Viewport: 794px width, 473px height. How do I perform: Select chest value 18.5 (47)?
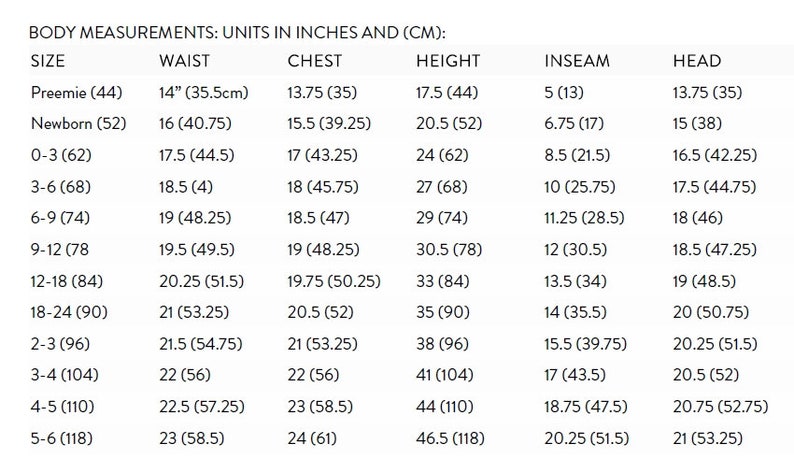point(319,218)
